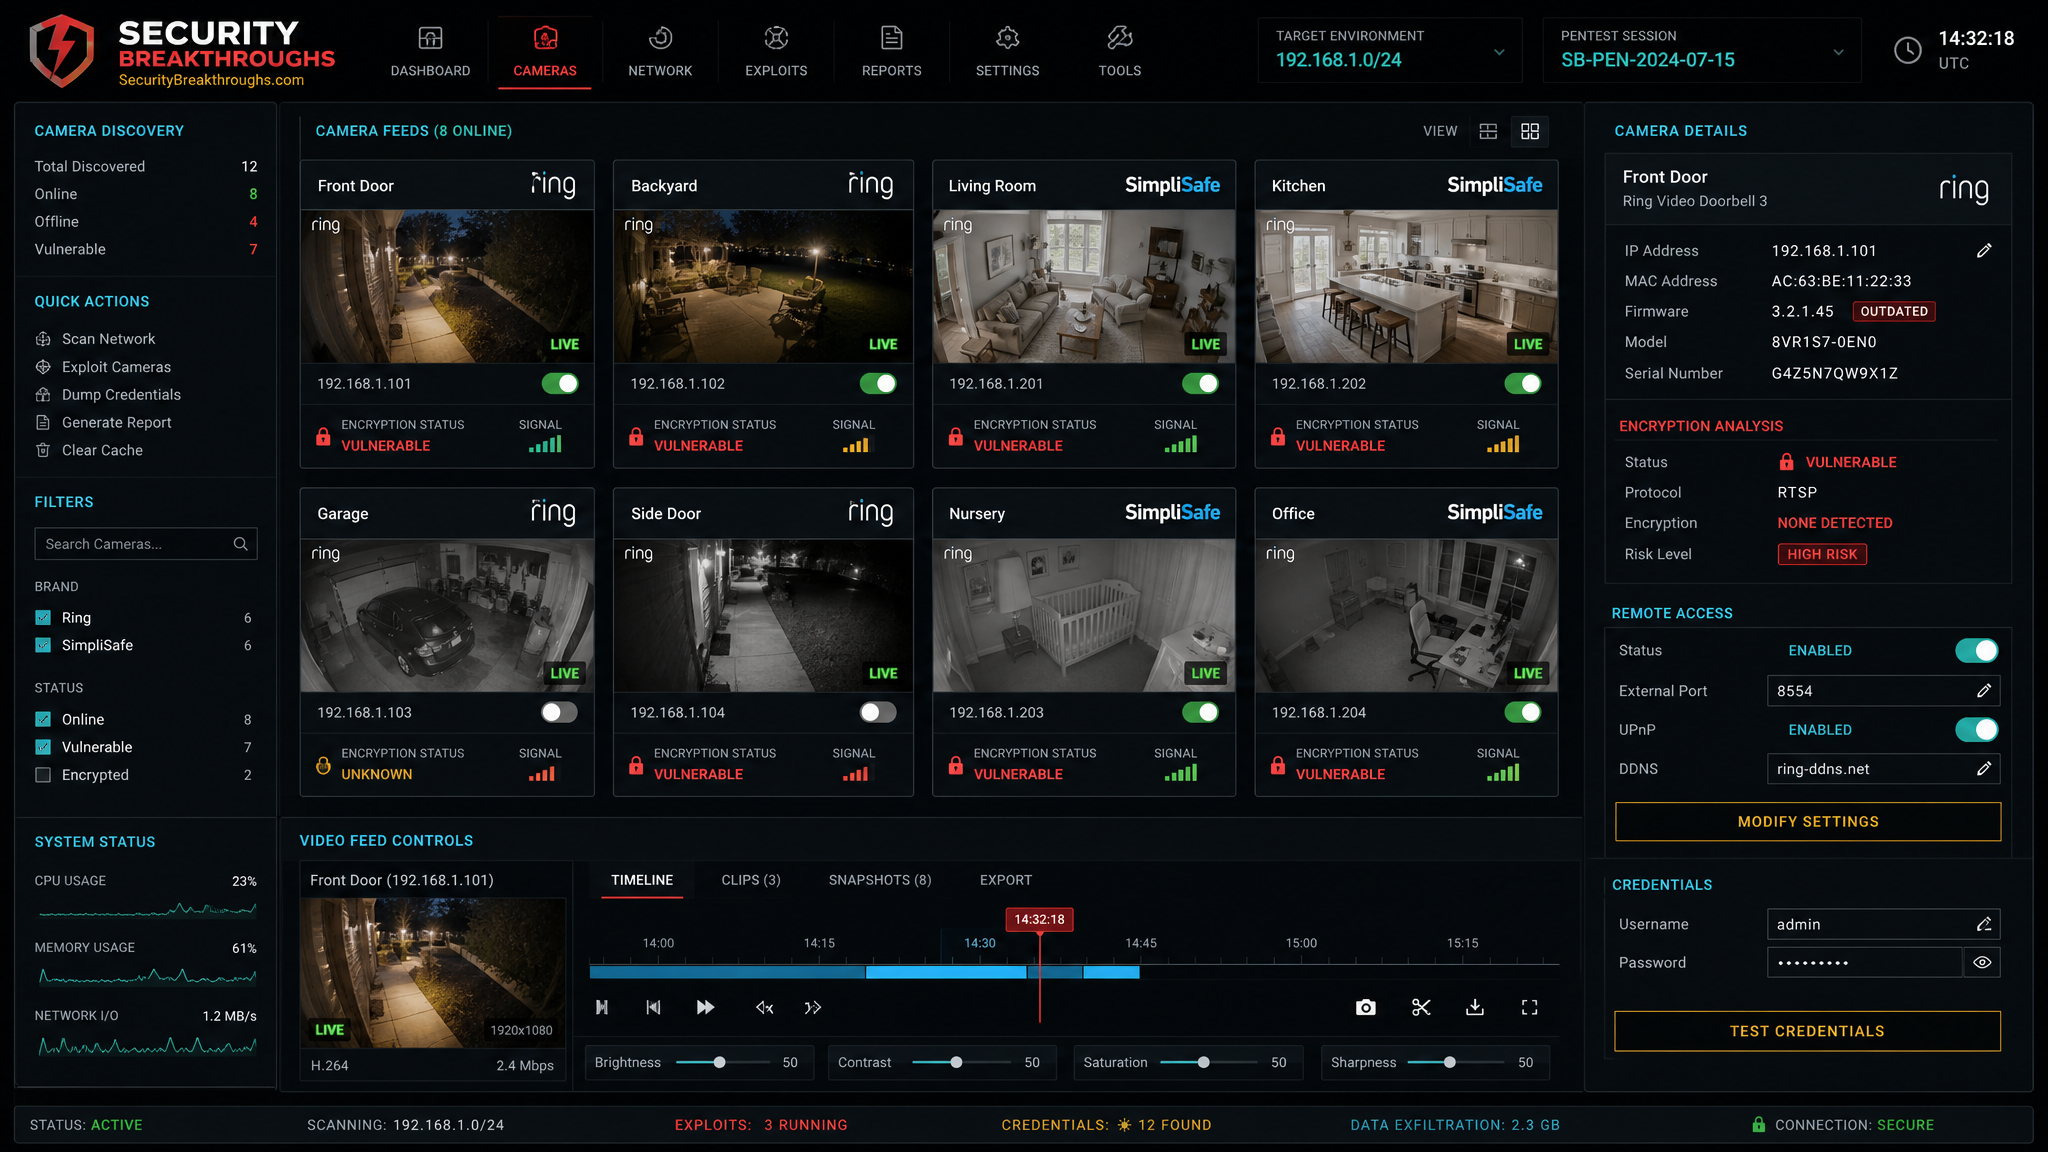Screen dimensions: 2048x1152
Task: Select the Kitchen camera feed thumbnail
Action: click(x=1406, y=287)
